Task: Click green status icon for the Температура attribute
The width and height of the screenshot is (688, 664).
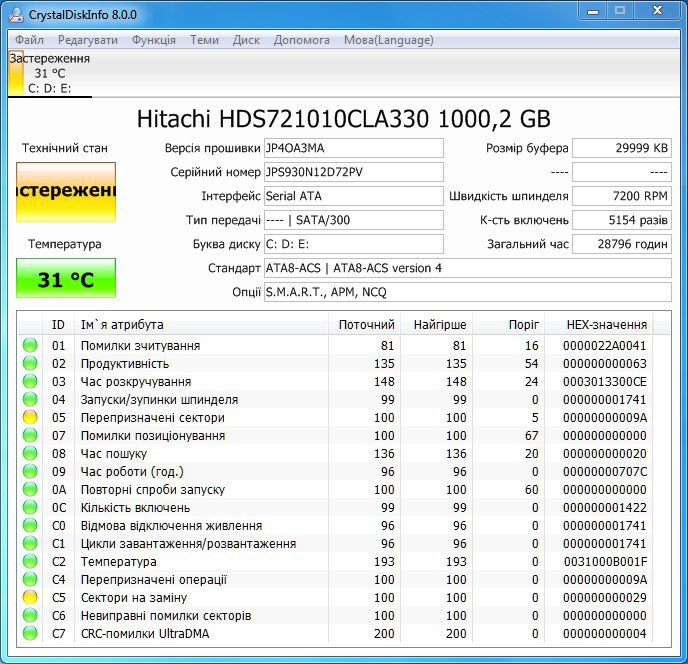Action: click(x=30, y=561)
